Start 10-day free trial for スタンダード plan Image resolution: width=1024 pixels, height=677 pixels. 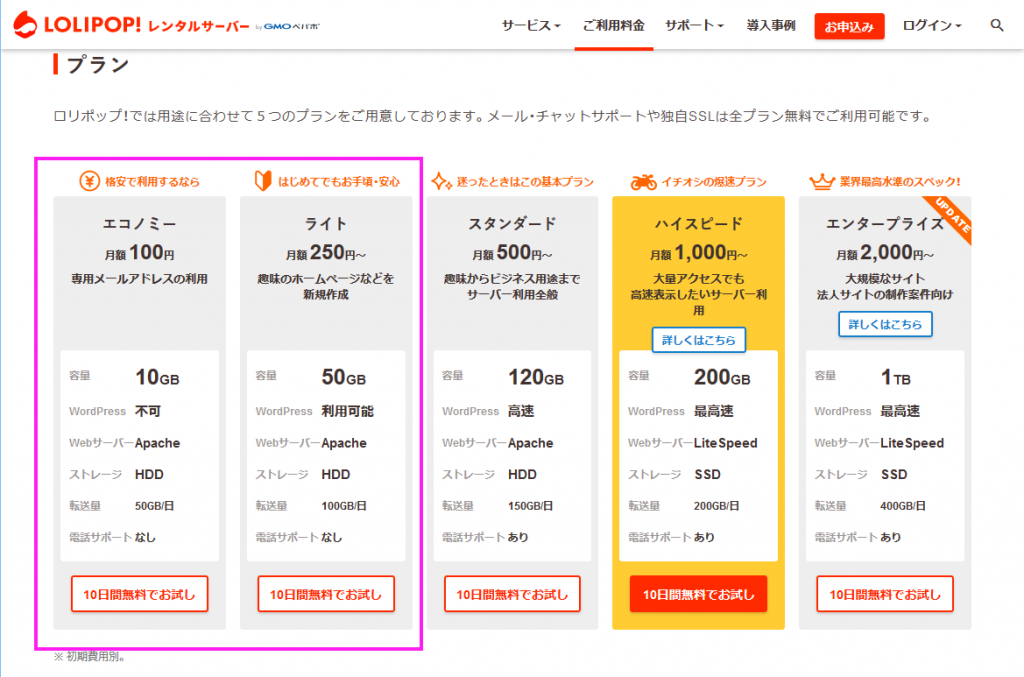pyautogui.click(x=512, y=594)
